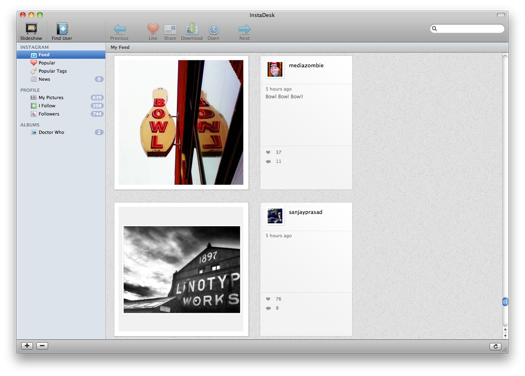The image size is (525, 376).
Task: Click the Popular heart icon in sidebar
Action: tap(33, 63)
